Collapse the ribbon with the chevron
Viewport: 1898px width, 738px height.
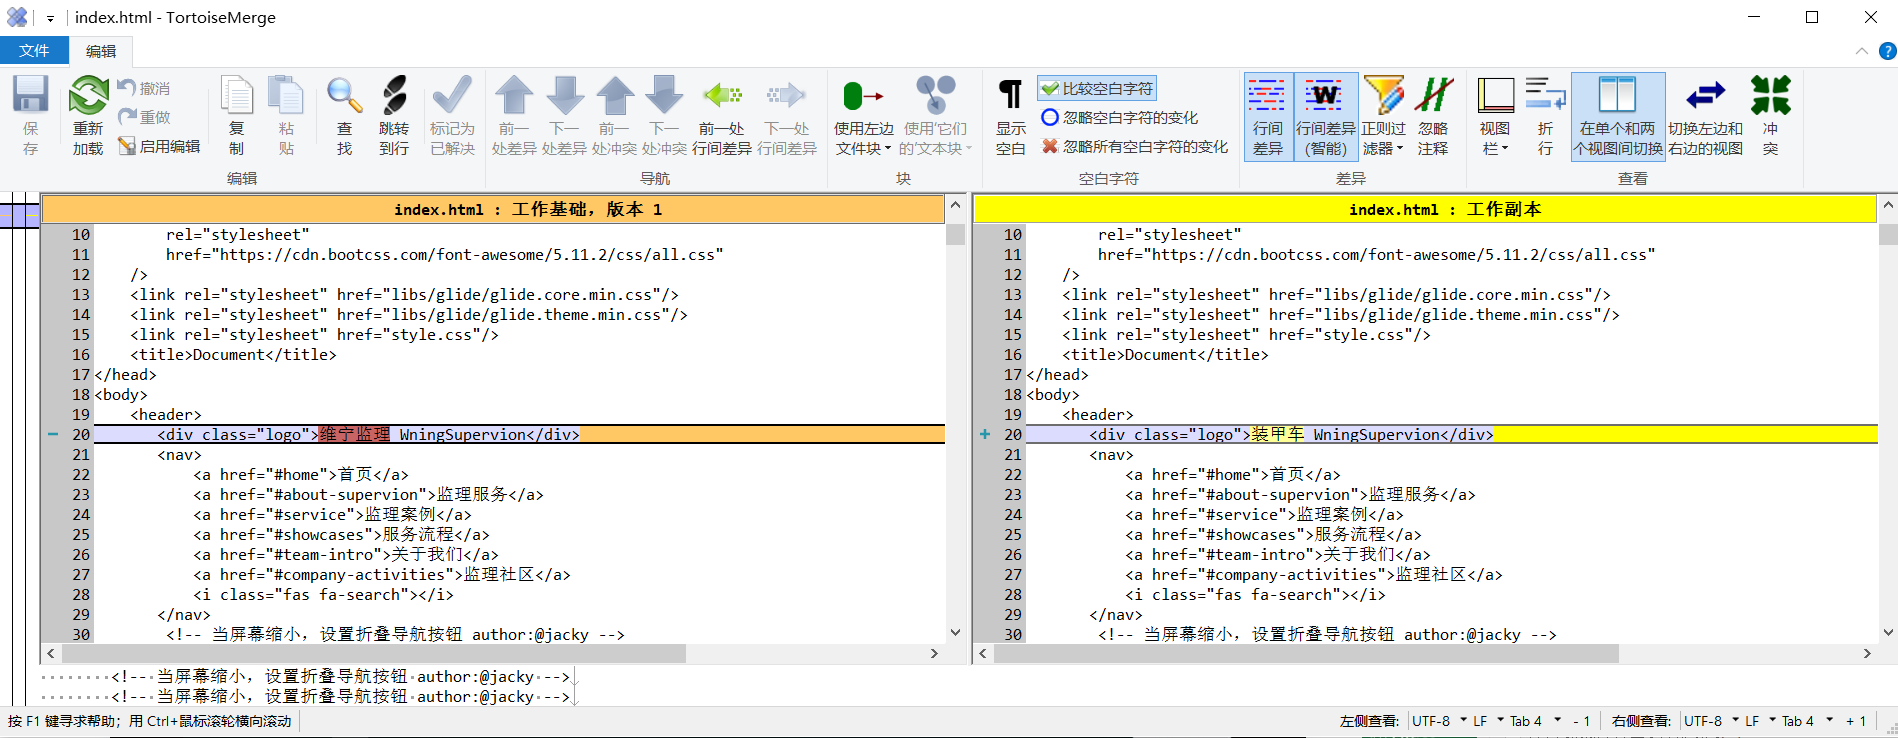click(x=1861, y=51)
